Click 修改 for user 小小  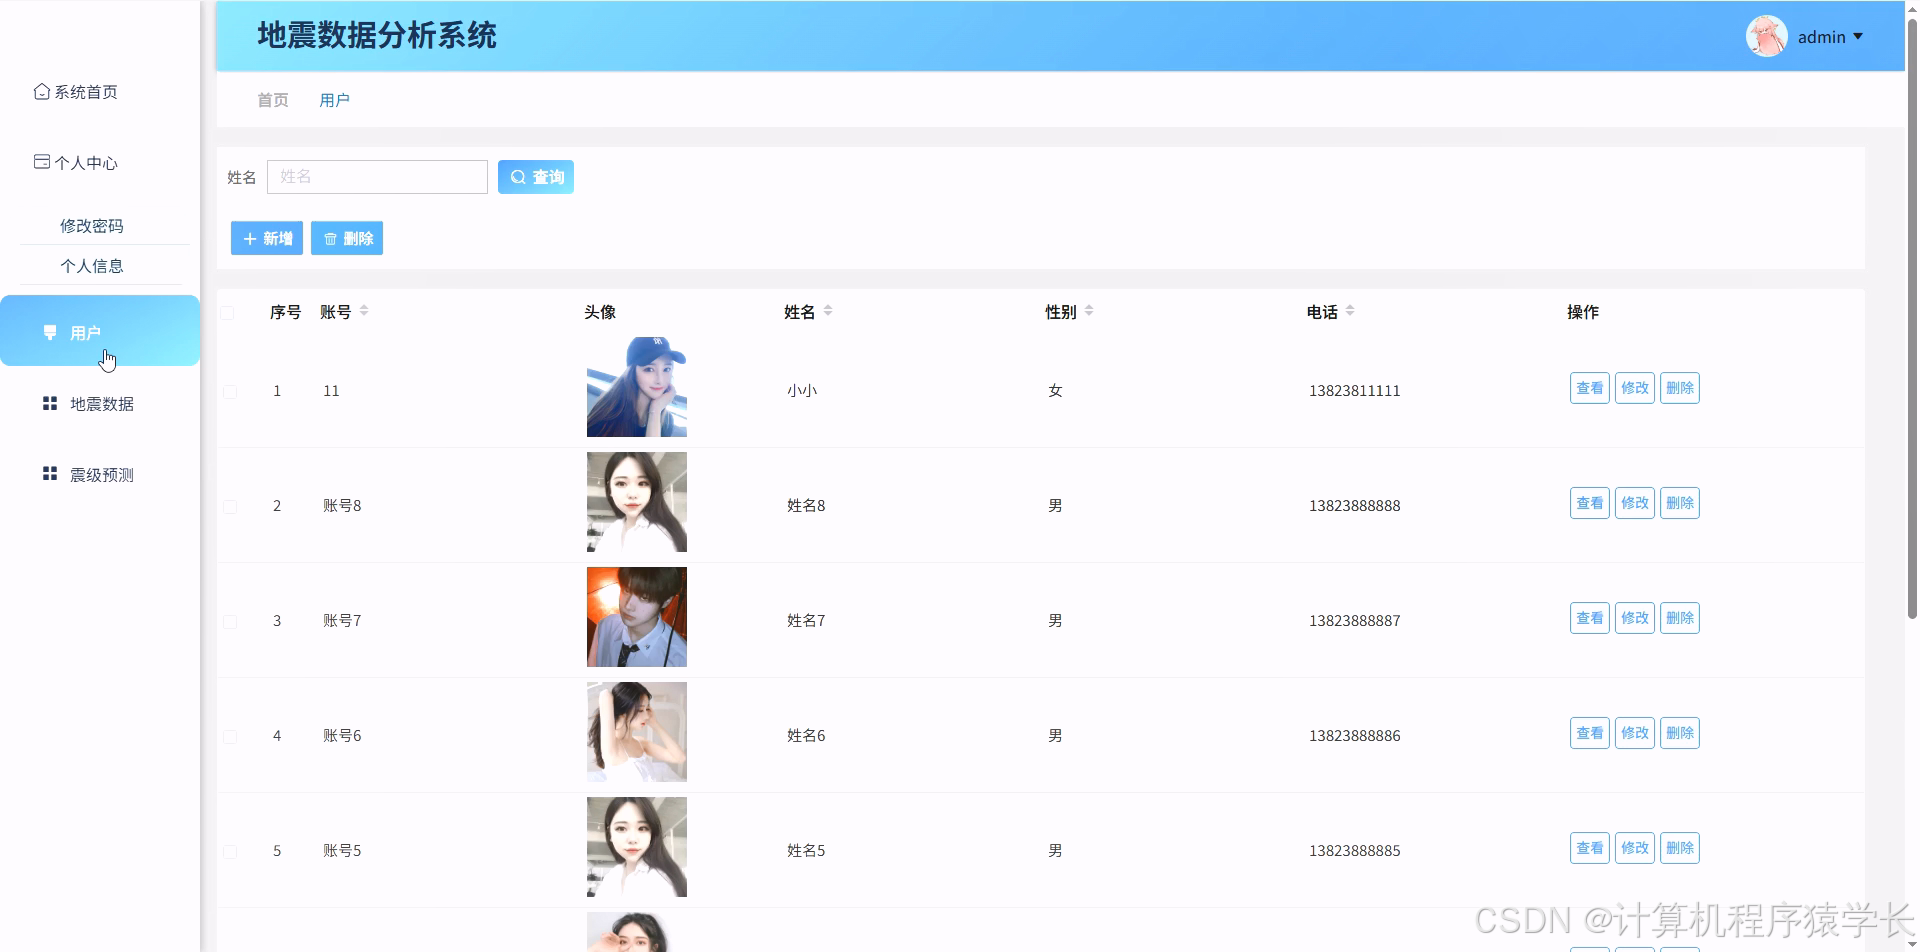(x=1635, y=388)
